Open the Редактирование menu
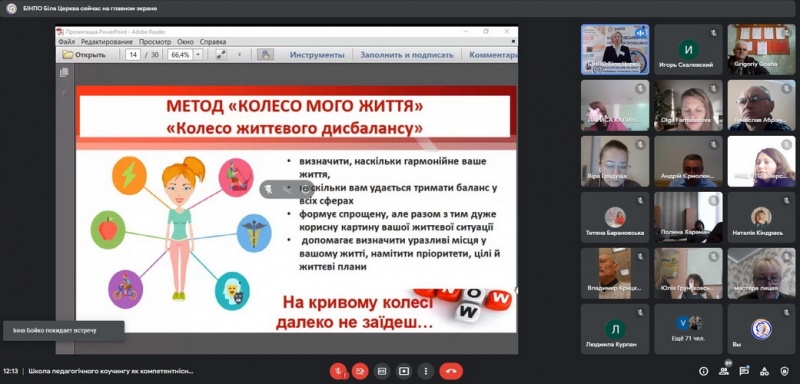The width and height of the screenshot is (800, 384). [107, 42]
